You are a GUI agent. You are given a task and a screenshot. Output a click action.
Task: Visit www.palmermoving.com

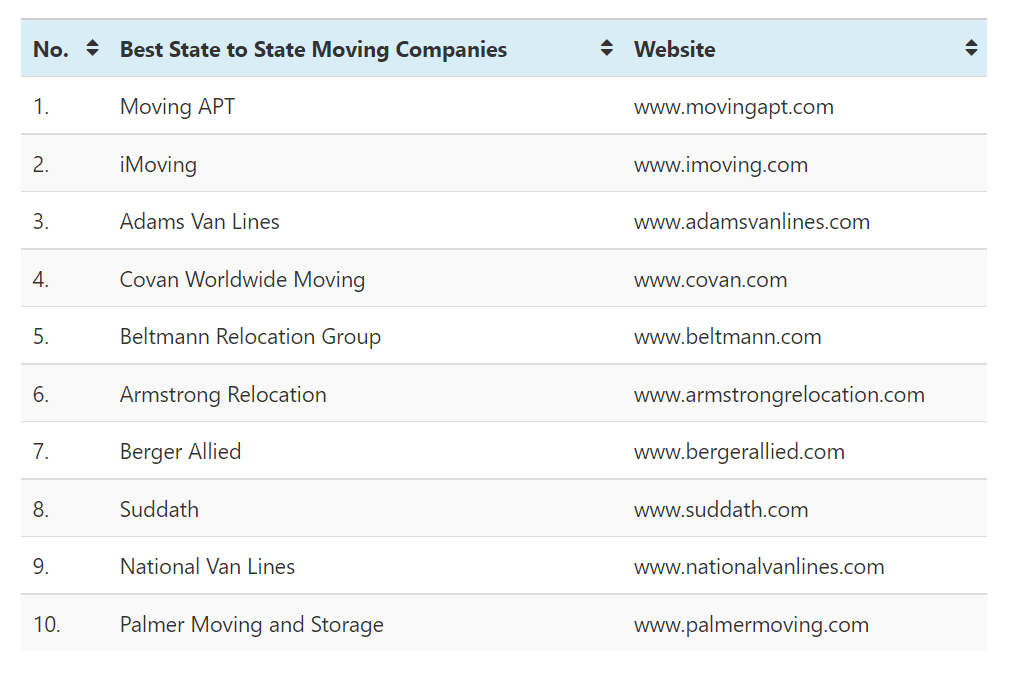coord(751,625)
